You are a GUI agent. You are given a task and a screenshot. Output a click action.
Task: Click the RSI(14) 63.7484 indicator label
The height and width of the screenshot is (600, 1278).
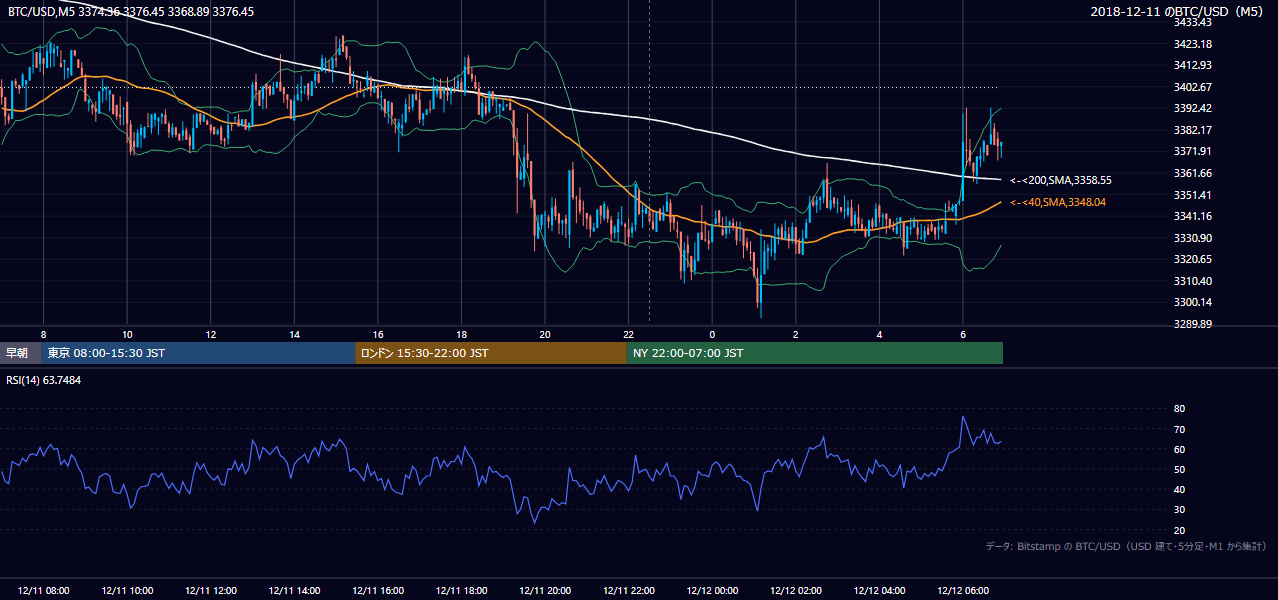pyautogui.click(x=44, y=380)
